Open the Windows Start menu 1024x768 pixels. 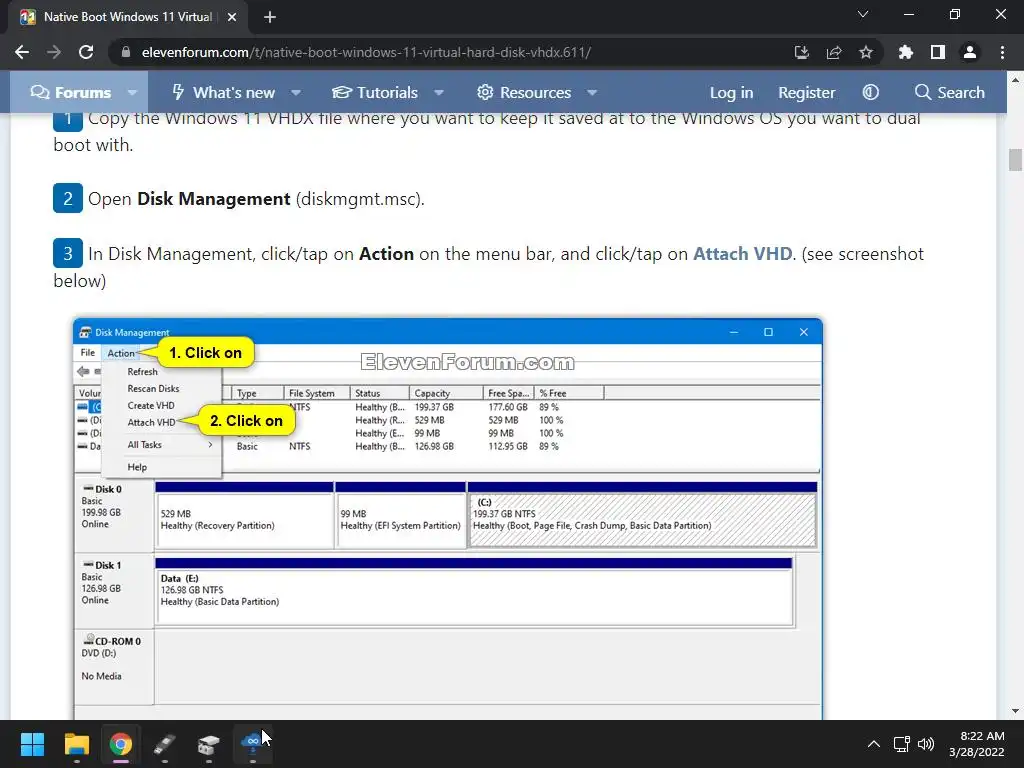[x=32, y=744]
